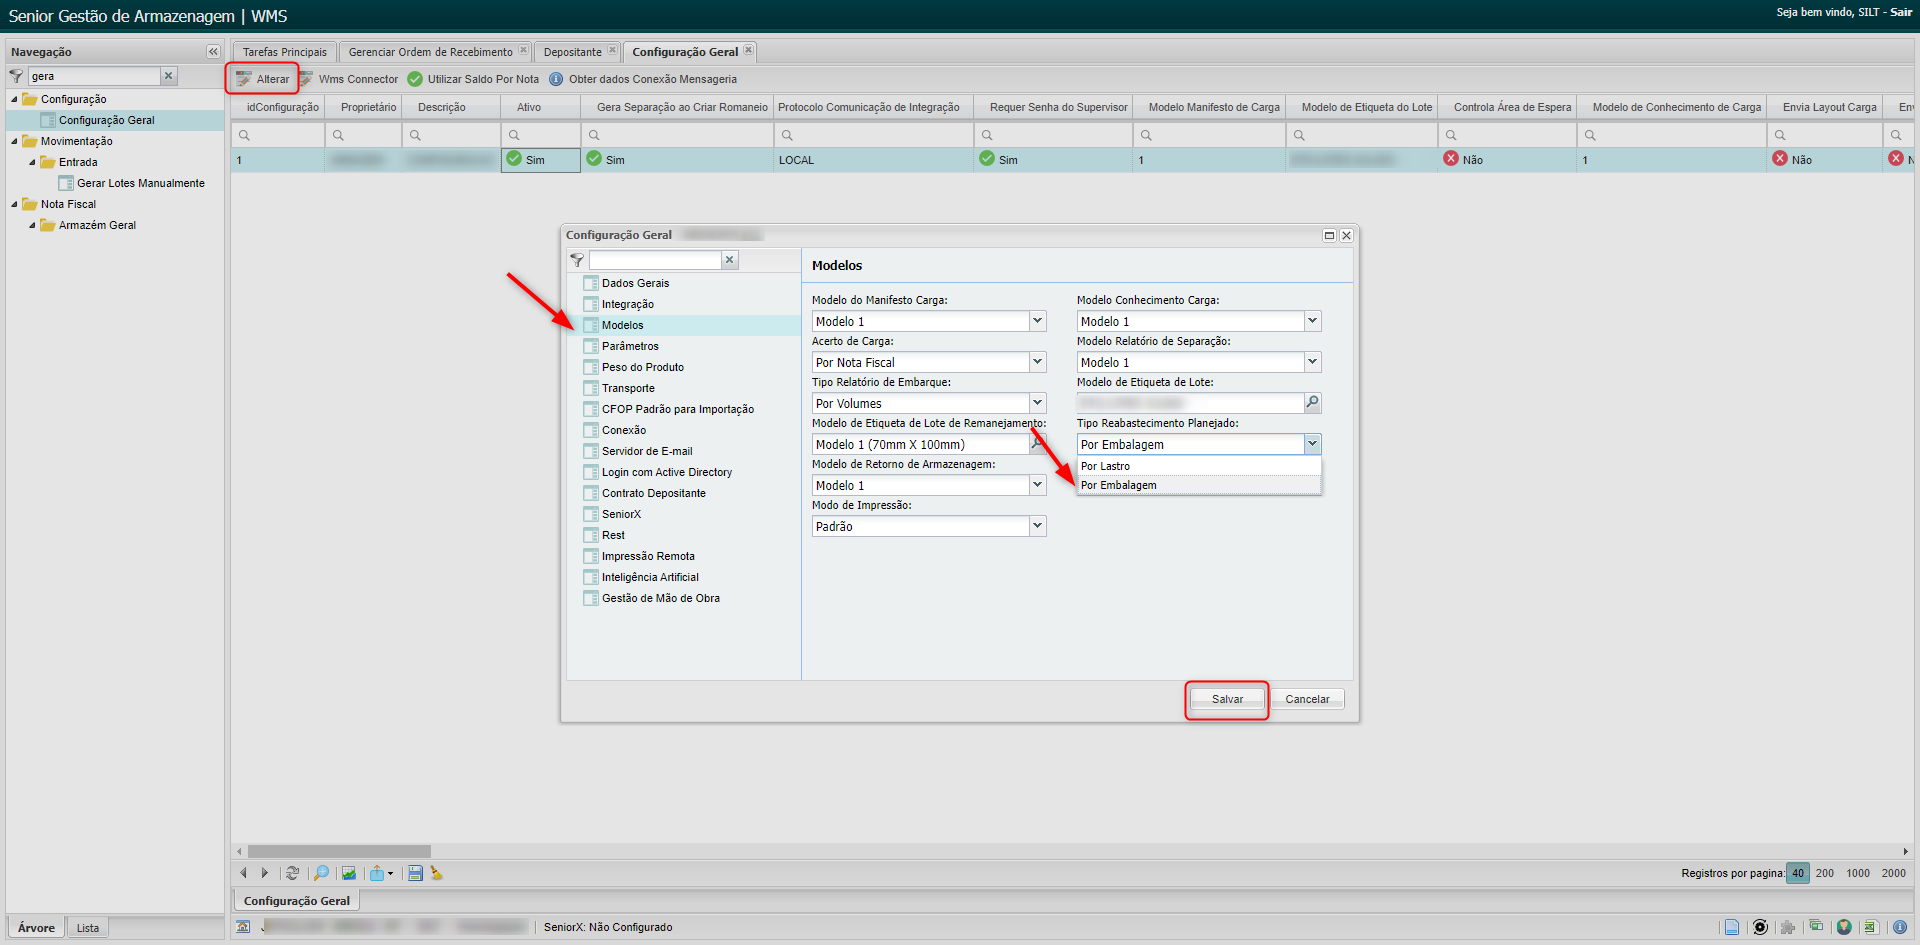The height and width of the screenshot is (945, 1920).
Task: Open the chart icon in the bottom toolbar
Action: tap(348, 873)
